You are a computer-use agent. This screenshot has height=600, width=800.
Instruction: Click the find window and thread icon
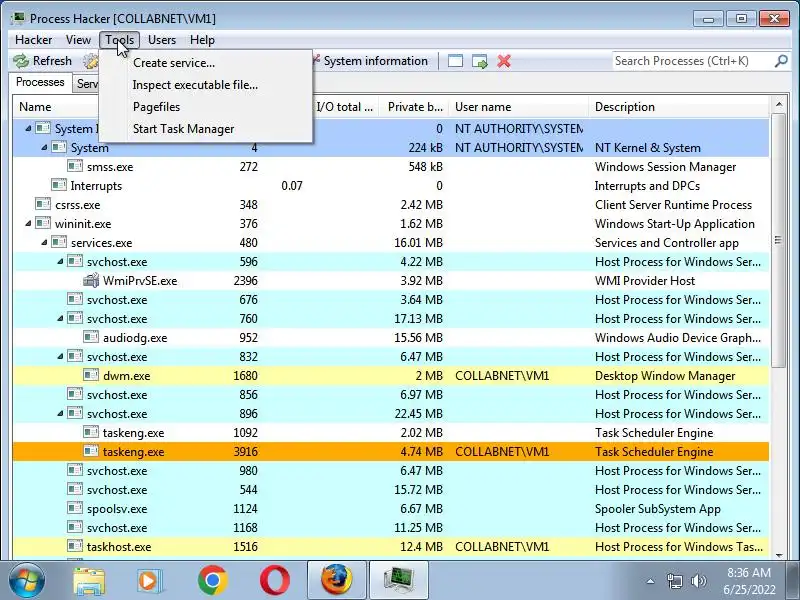pyautogui.click(x=480, y=61)
